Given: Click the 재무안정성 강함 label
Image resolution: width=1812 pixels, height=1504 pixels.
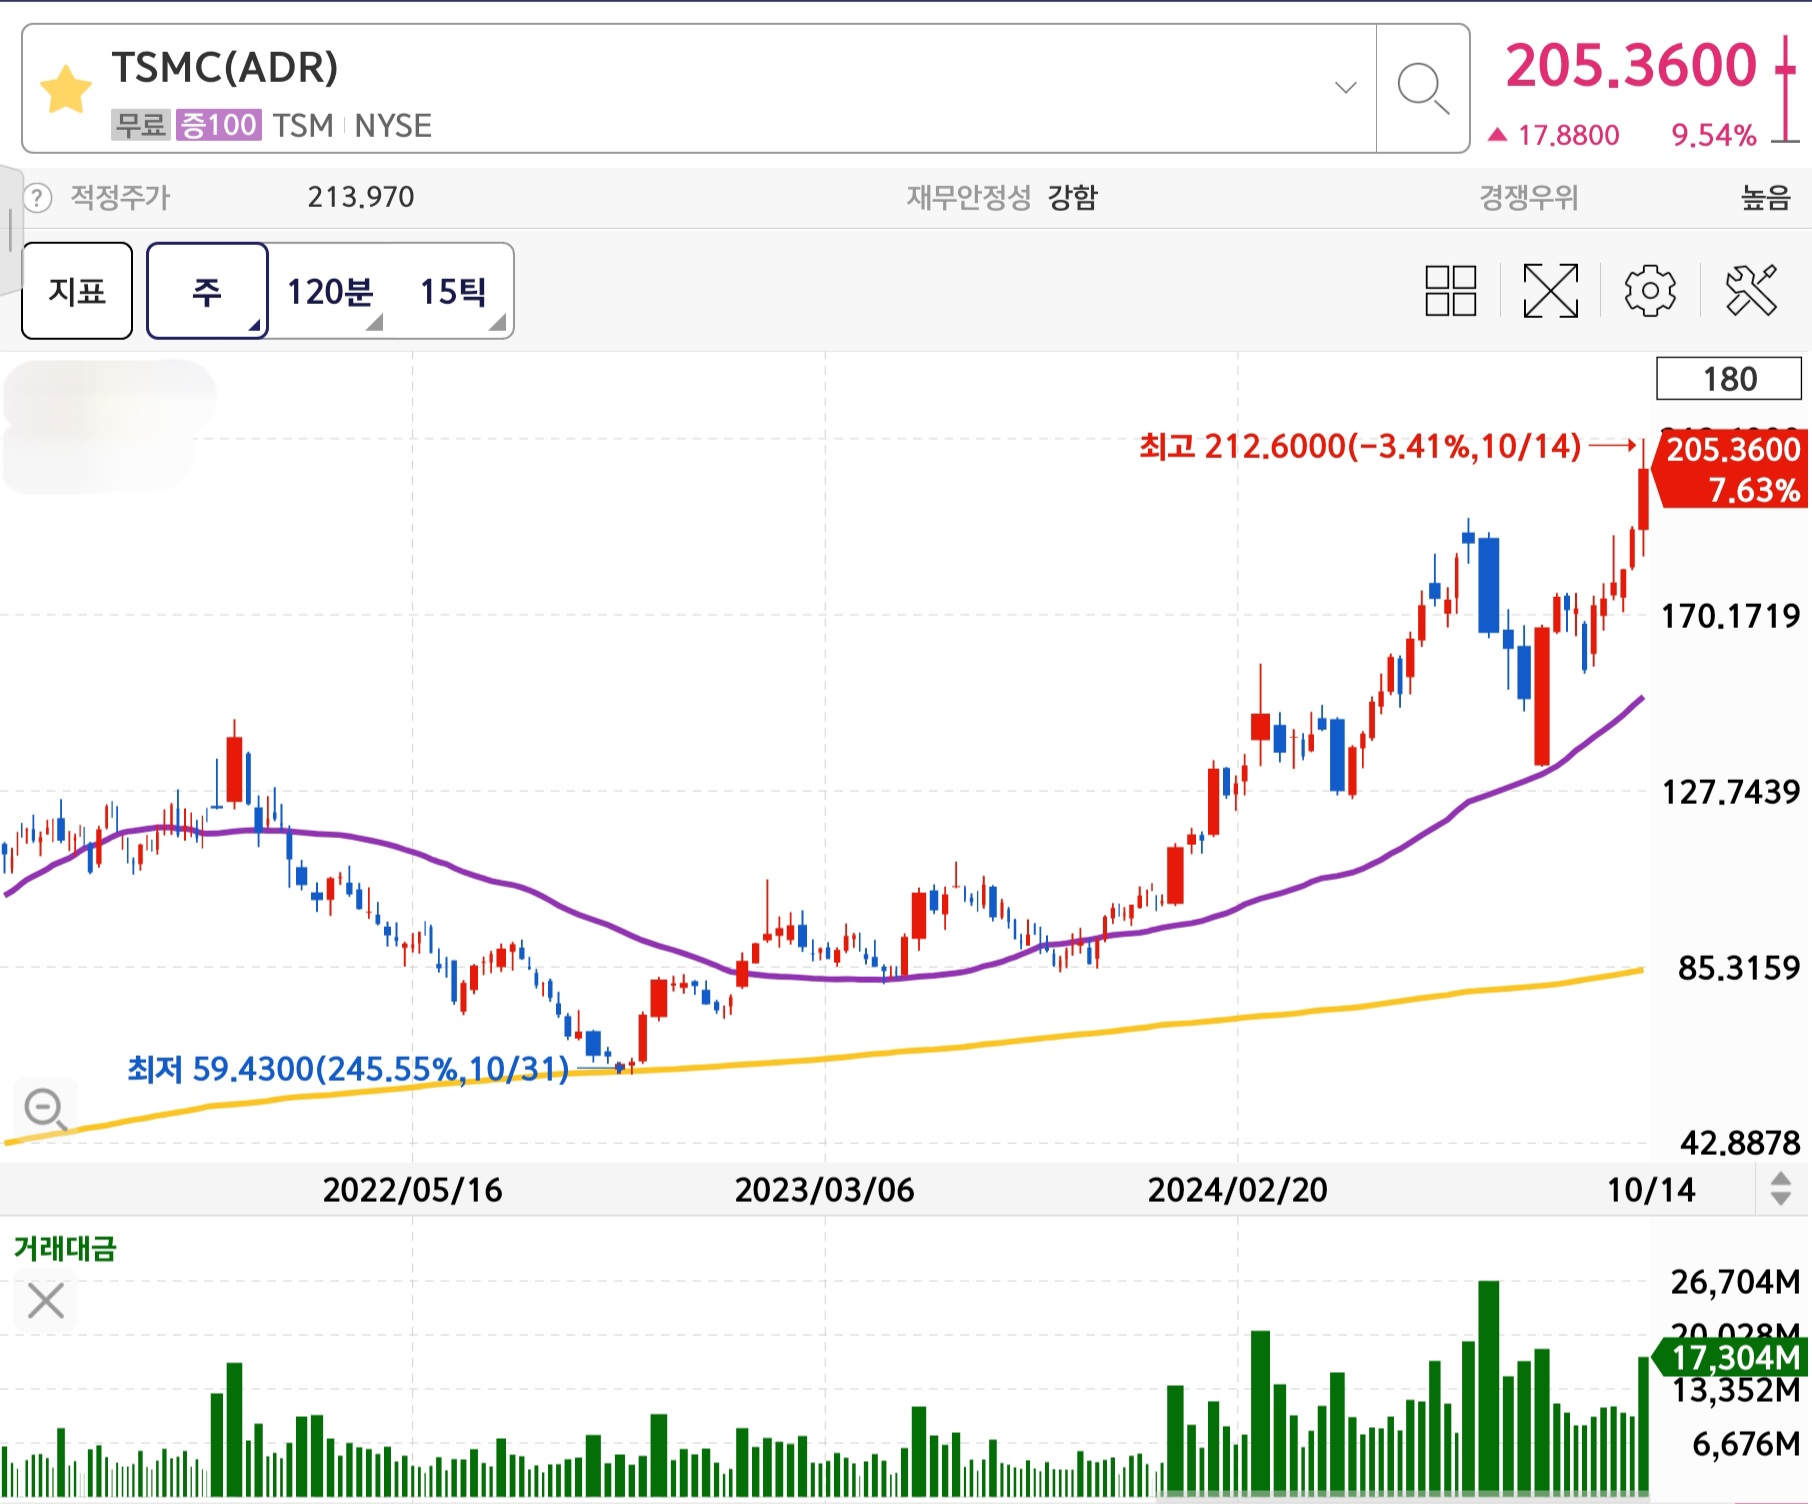Looking at the screenshot, I should pos(1002,197).
